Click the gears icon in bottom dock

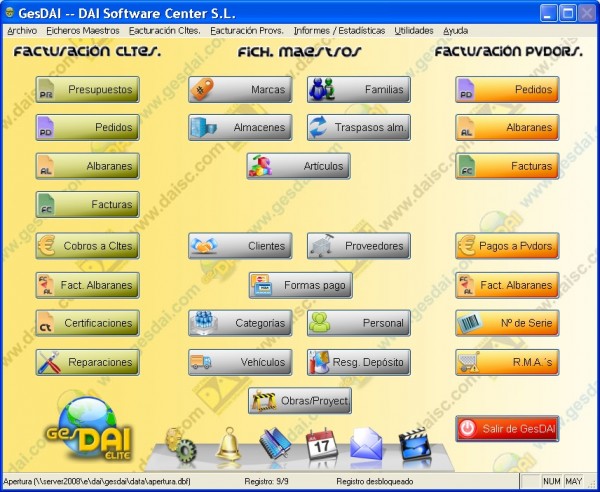[180, 444]
